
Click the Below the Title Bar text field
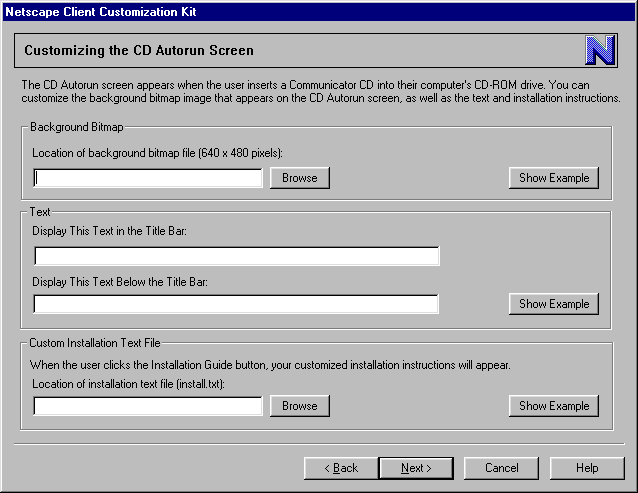[236, 304]
